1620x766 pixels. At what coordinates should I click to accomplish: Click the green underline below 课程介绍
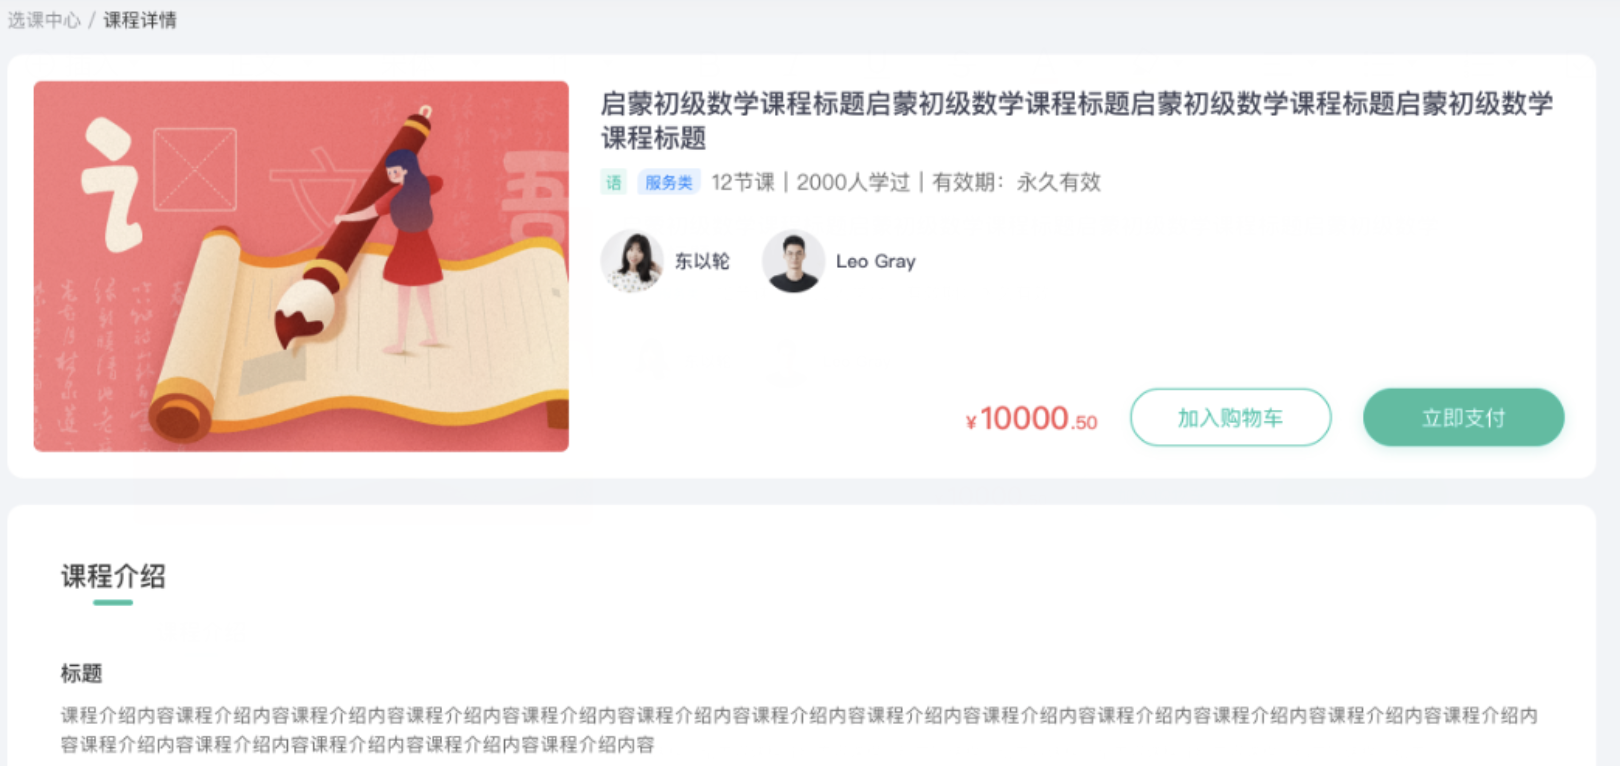pos(113,602)
